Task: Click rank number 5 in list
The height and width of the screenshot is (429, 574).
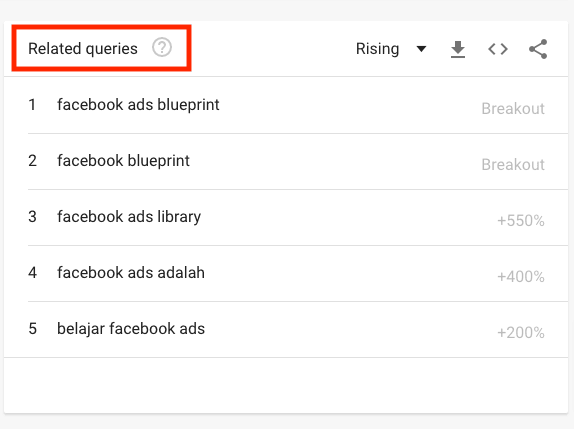Action: (x=33, y=328)
